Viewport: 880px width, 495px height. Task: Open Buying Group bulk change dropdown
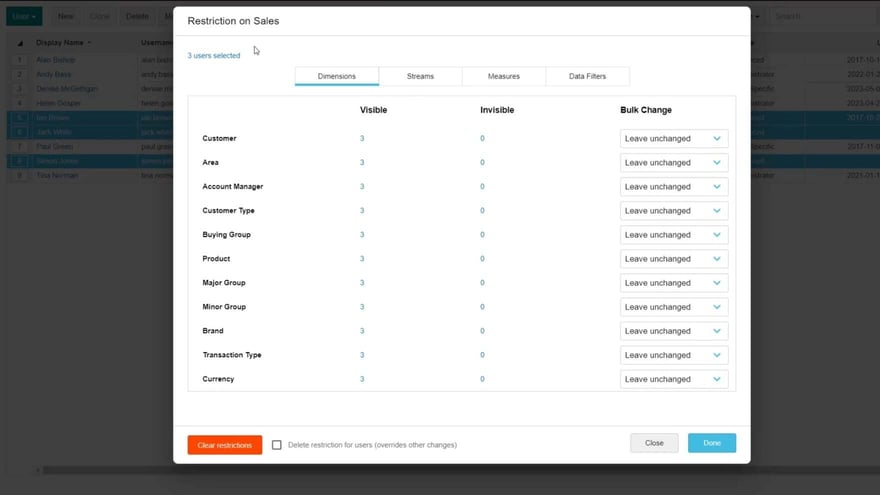pyautogui.click(x=674, y=235)
